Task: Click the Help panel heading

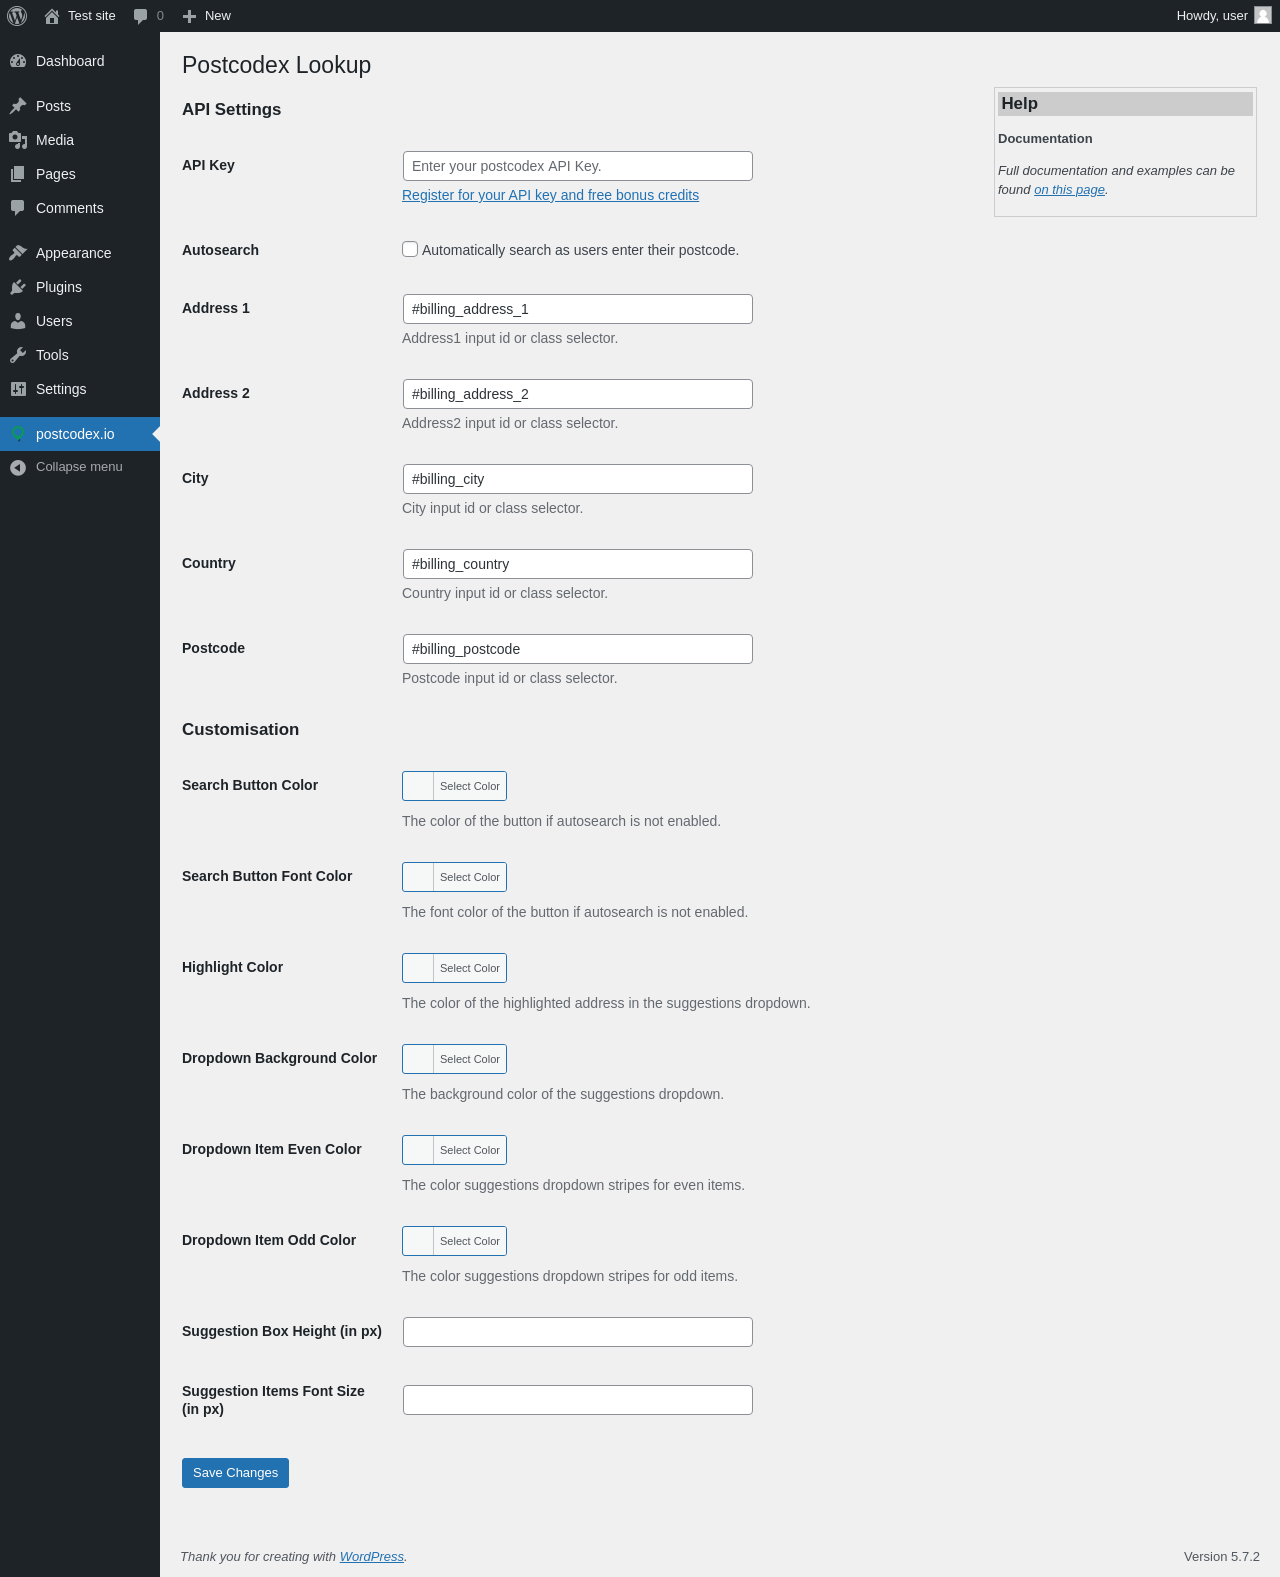Action: tap(1125, 104)
